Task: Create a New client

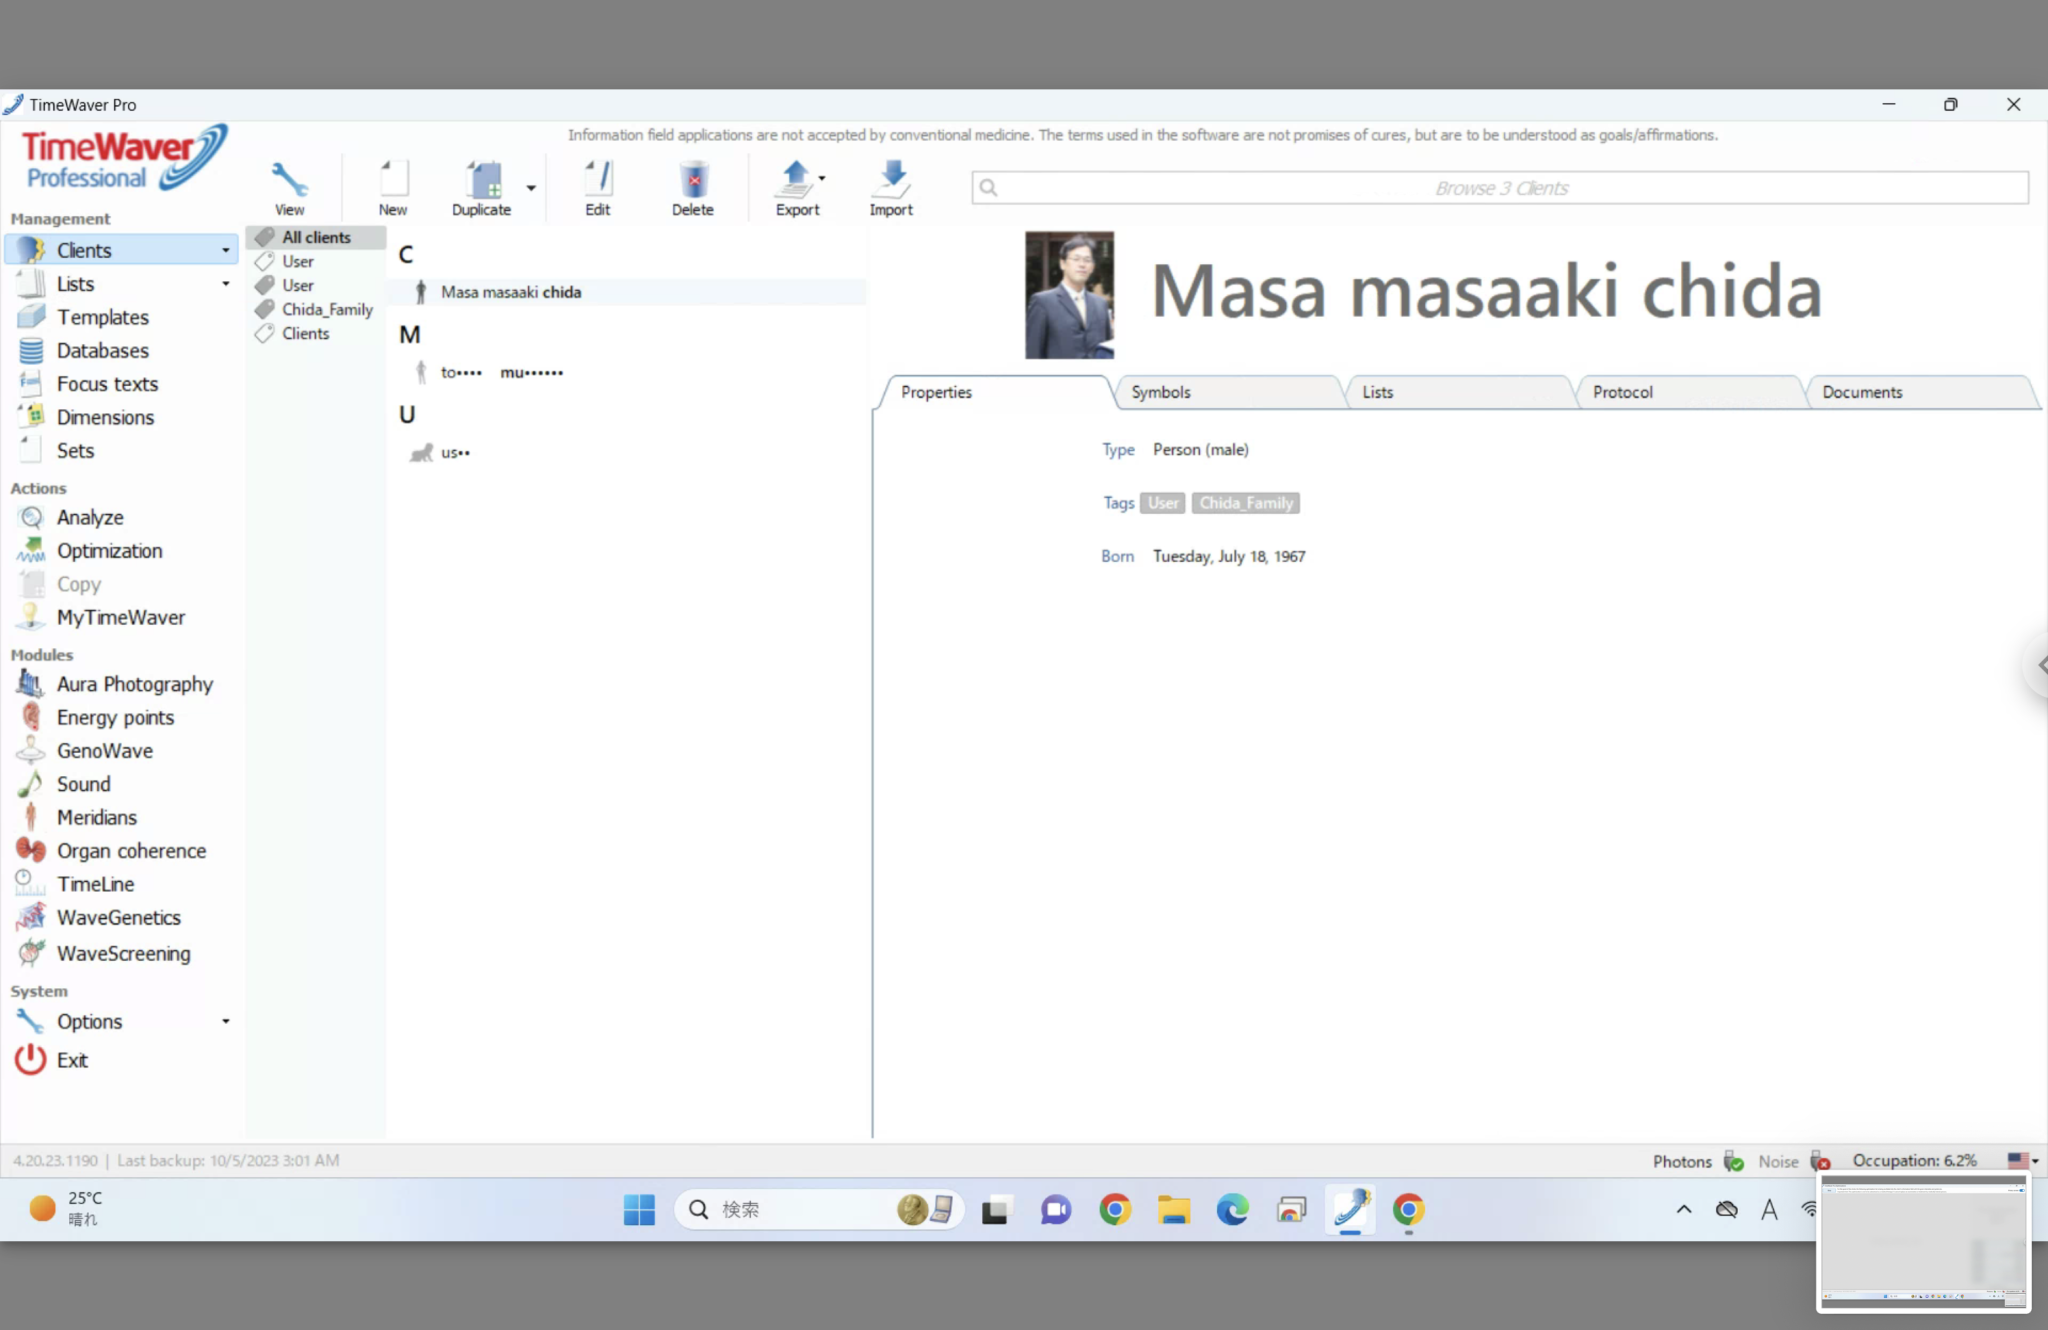Action: coord(393,188)
